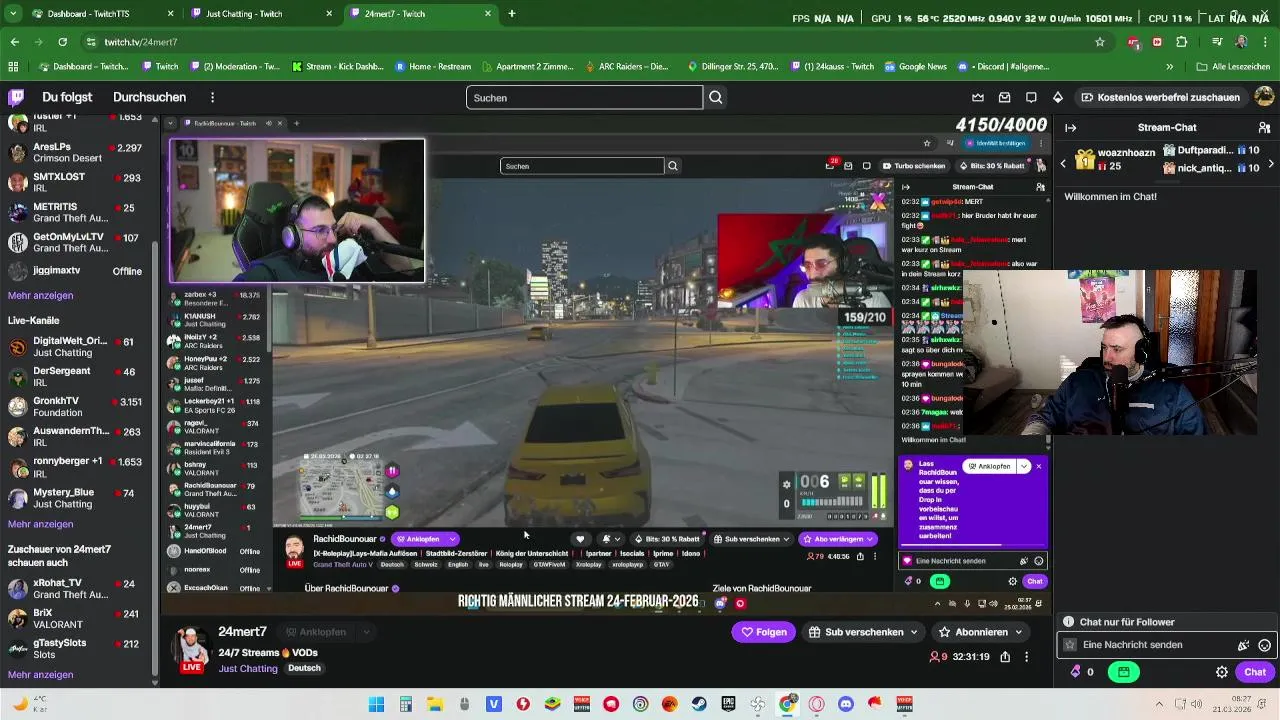1280x720 pixels.
Task: Click the purple Chat send button
Action: 1255,672
